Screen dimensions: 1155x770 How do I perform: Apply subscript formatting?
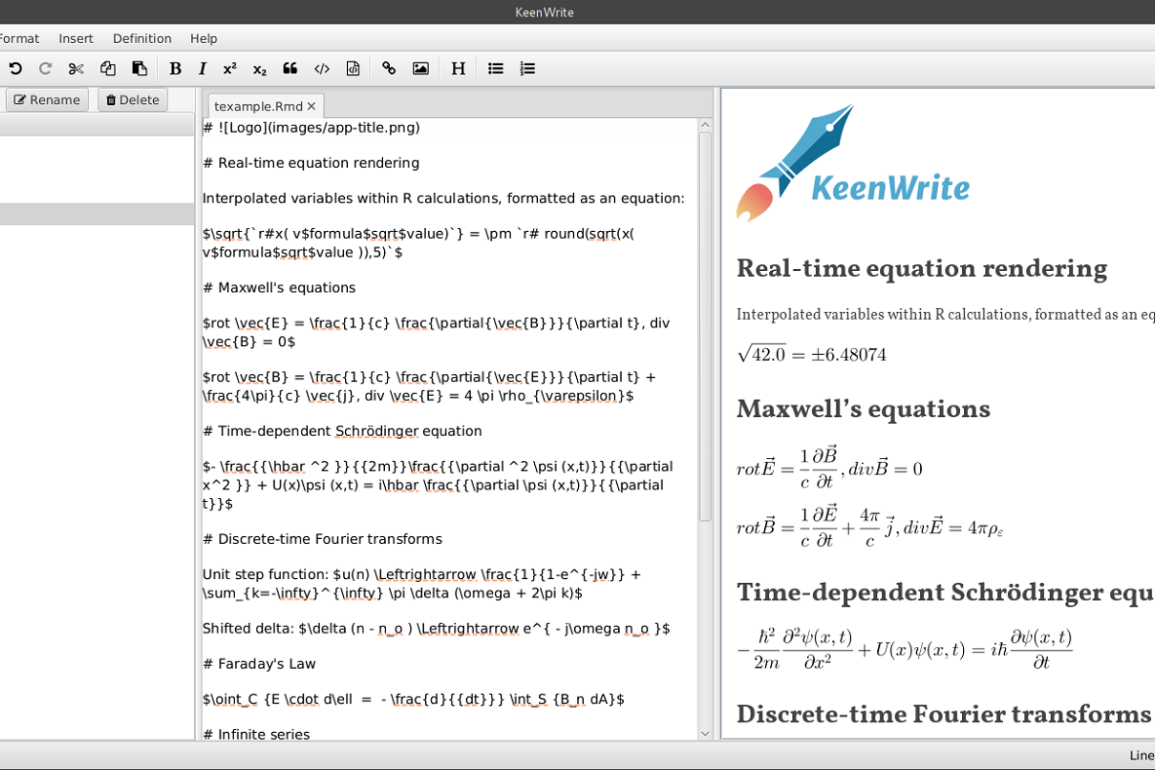click(260, 69)
